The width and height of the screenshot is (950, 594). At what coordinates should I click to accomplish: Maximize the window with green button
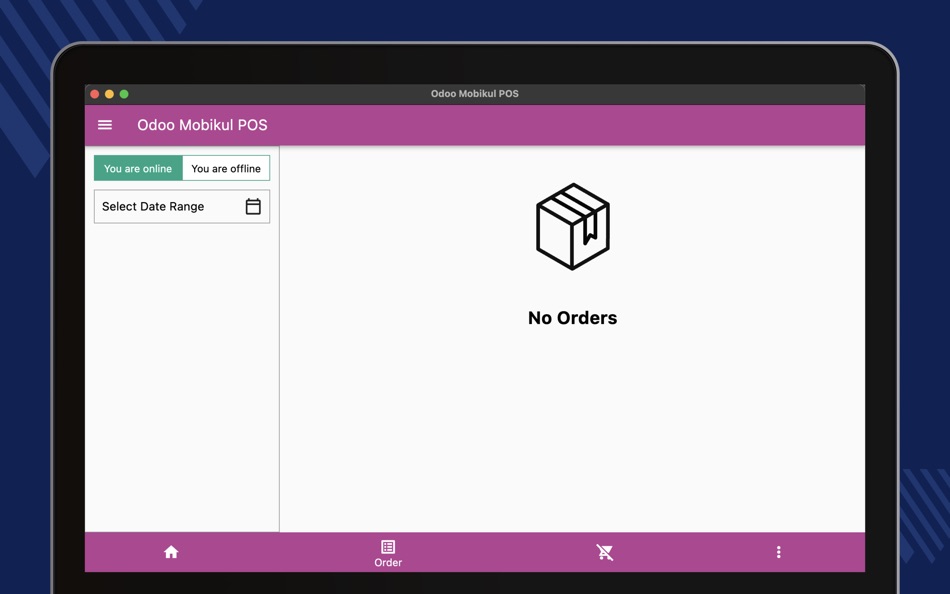coord(124,94)
